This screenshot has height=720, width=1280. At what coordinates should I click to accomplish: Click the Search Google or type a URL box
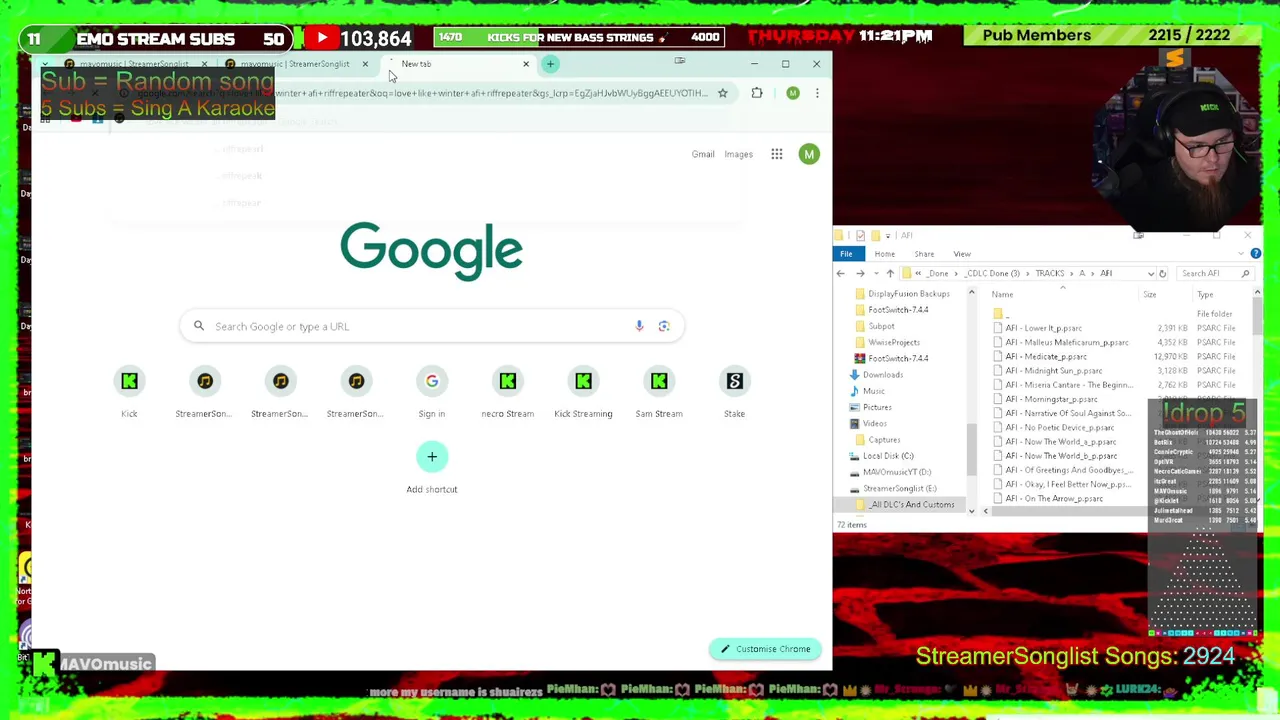point(432,326)
